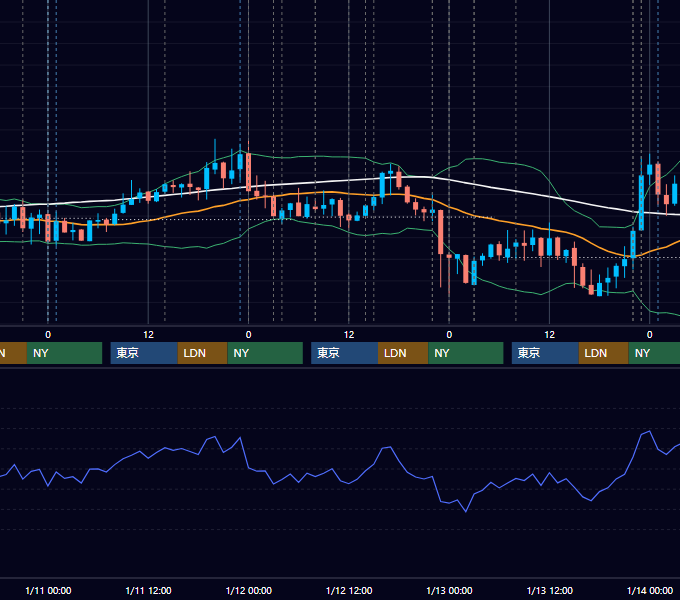Select the LDN session block on 1/11

[203, 353]
